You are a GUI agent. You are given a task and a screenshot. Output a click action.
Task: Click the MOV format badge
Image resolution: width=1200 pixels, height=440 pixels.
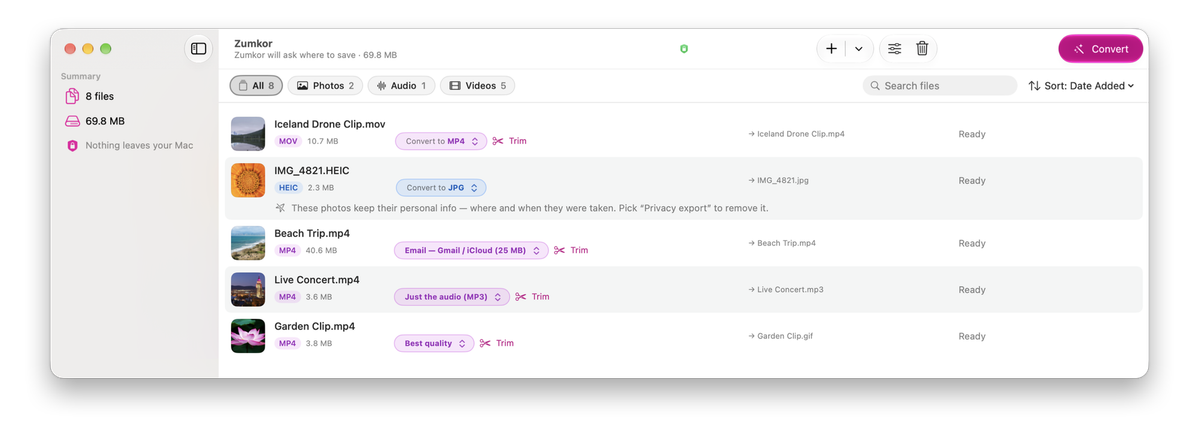tap(288, 141)
